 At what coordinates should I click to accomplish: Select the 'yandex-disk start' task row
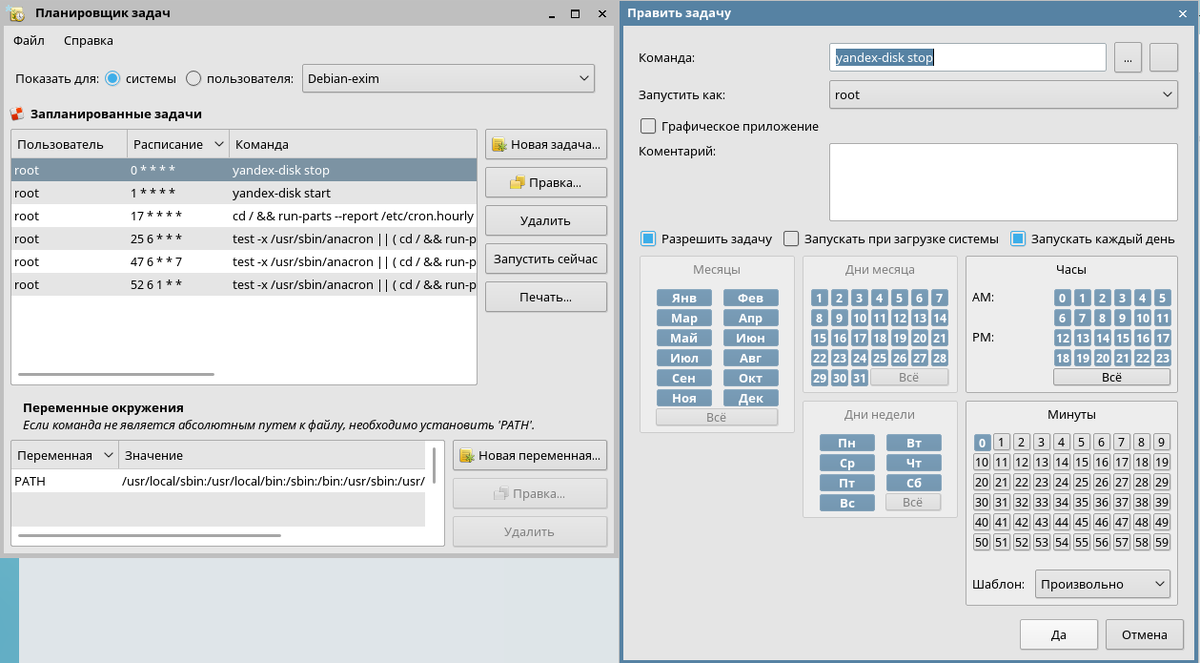pyautogui.click(x=244, y=193)
